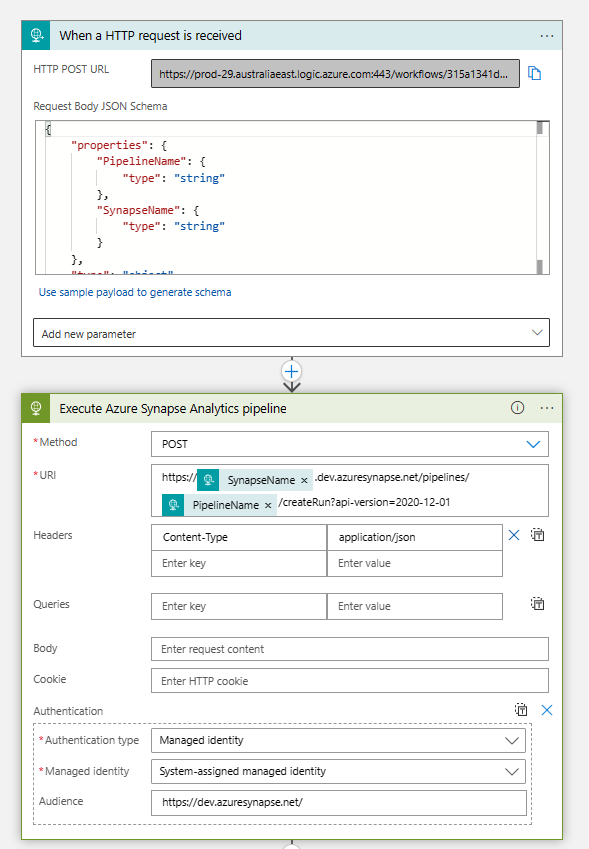The height and width of the screenshot is (849, 589).
Task: Open info icon on Synapse pipeline action
Action: pos(518,408)
